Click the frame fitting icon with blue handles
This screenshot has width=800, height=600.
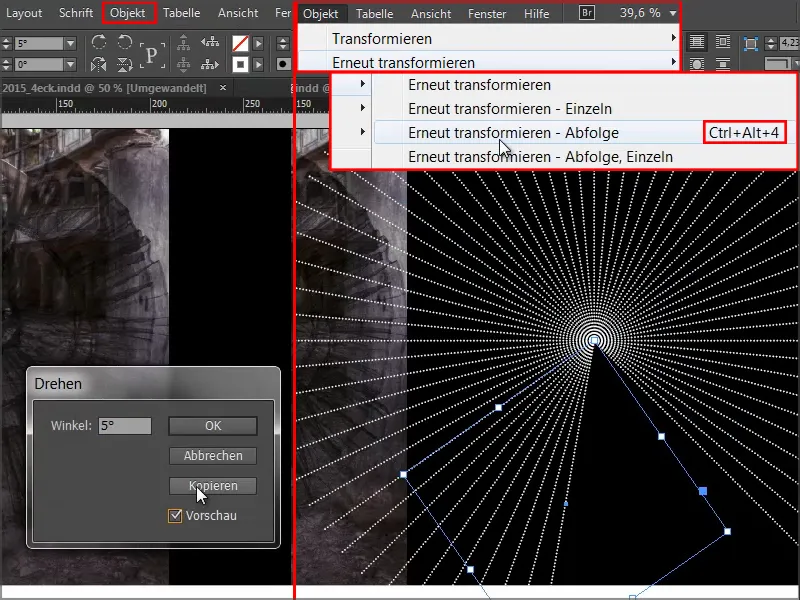(751, 43)
